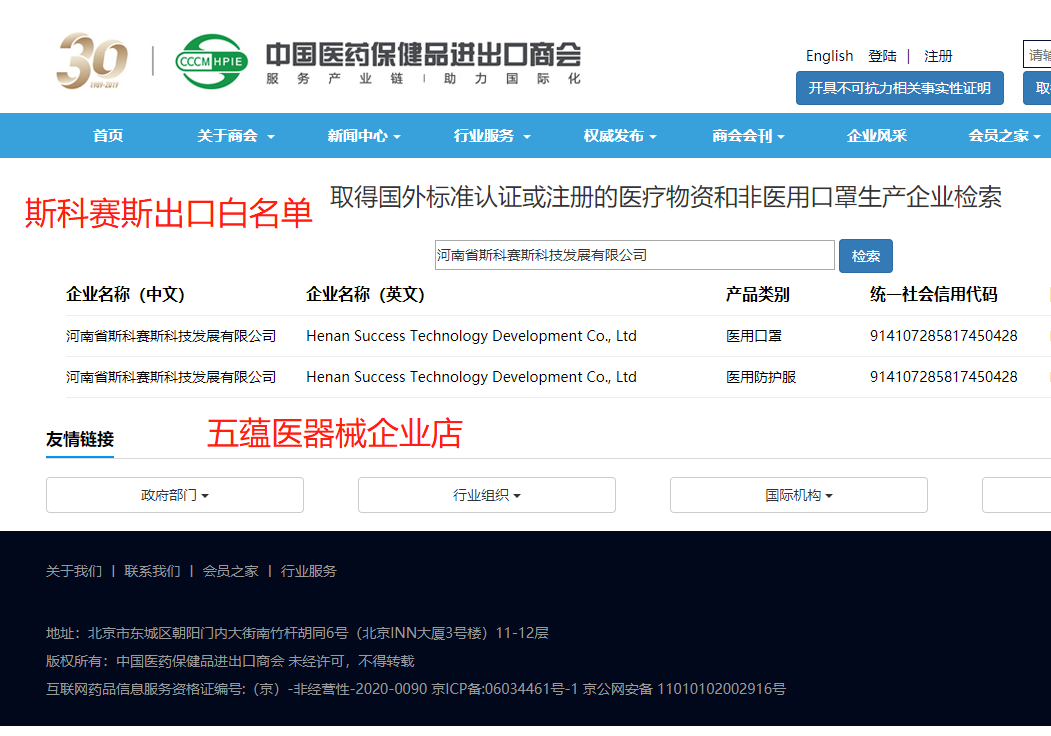Select Chinese company name in 医用口罩 row

pyautogui.click(x=171, y=336)
